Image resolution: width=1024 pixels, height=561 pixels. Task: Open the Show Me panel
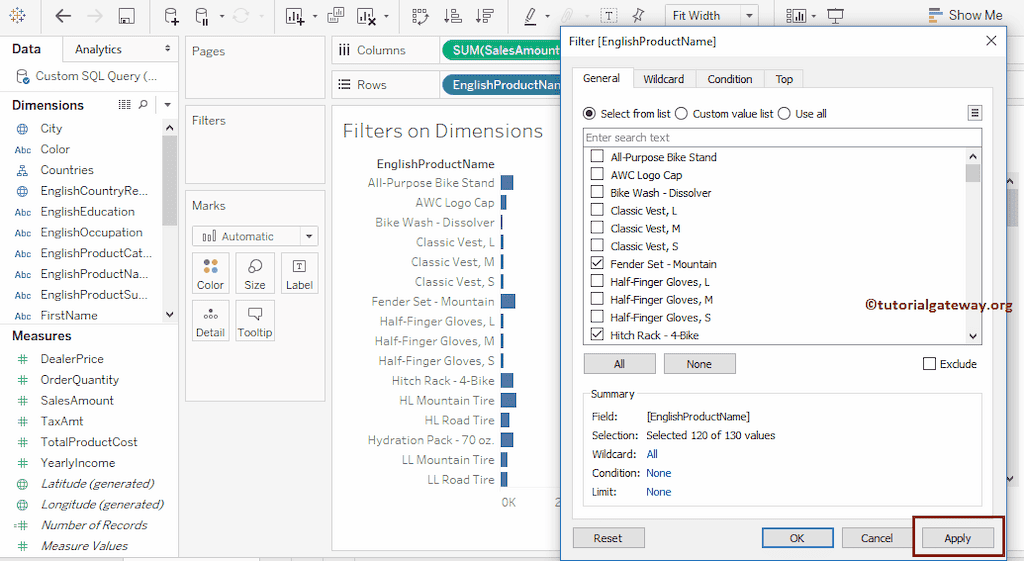point(965,15)
